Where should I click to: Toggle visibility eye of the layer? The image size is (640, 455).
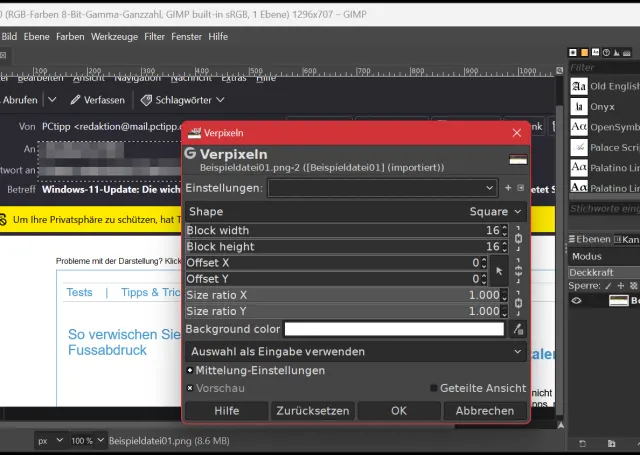click(x=576, y=300)
